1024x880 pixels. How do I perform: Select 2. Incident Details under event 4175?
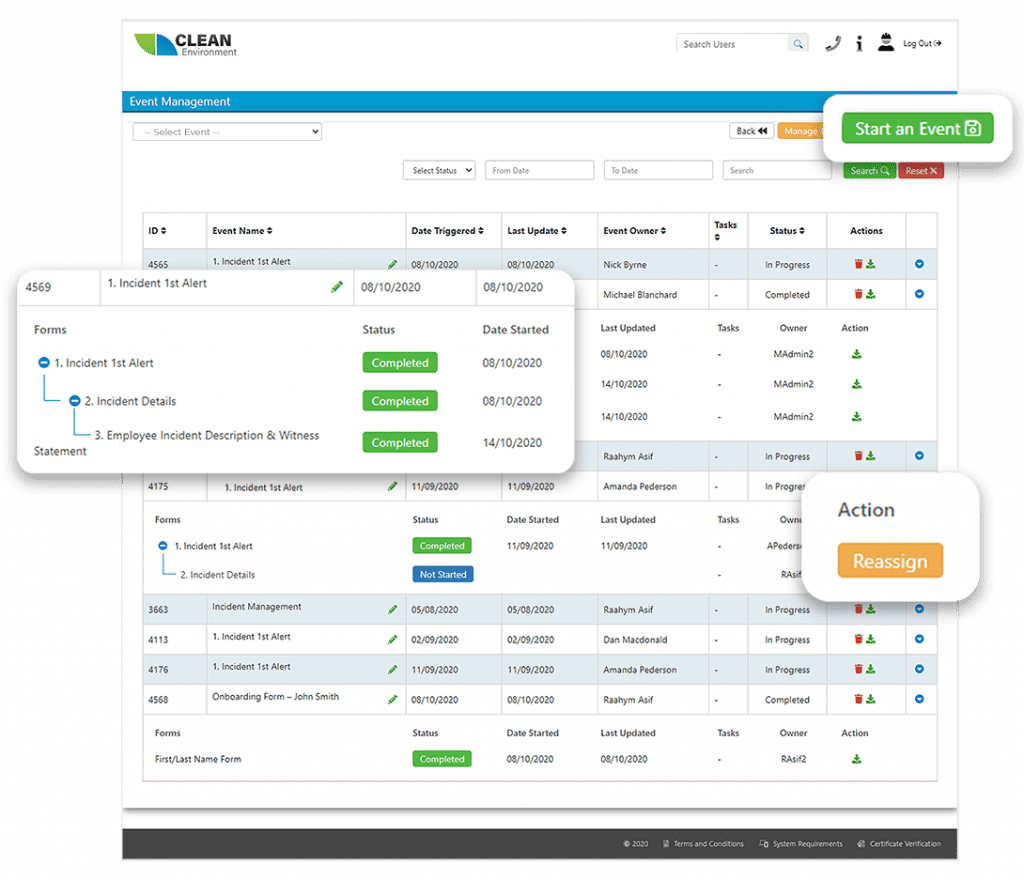[x=217, y=575]
